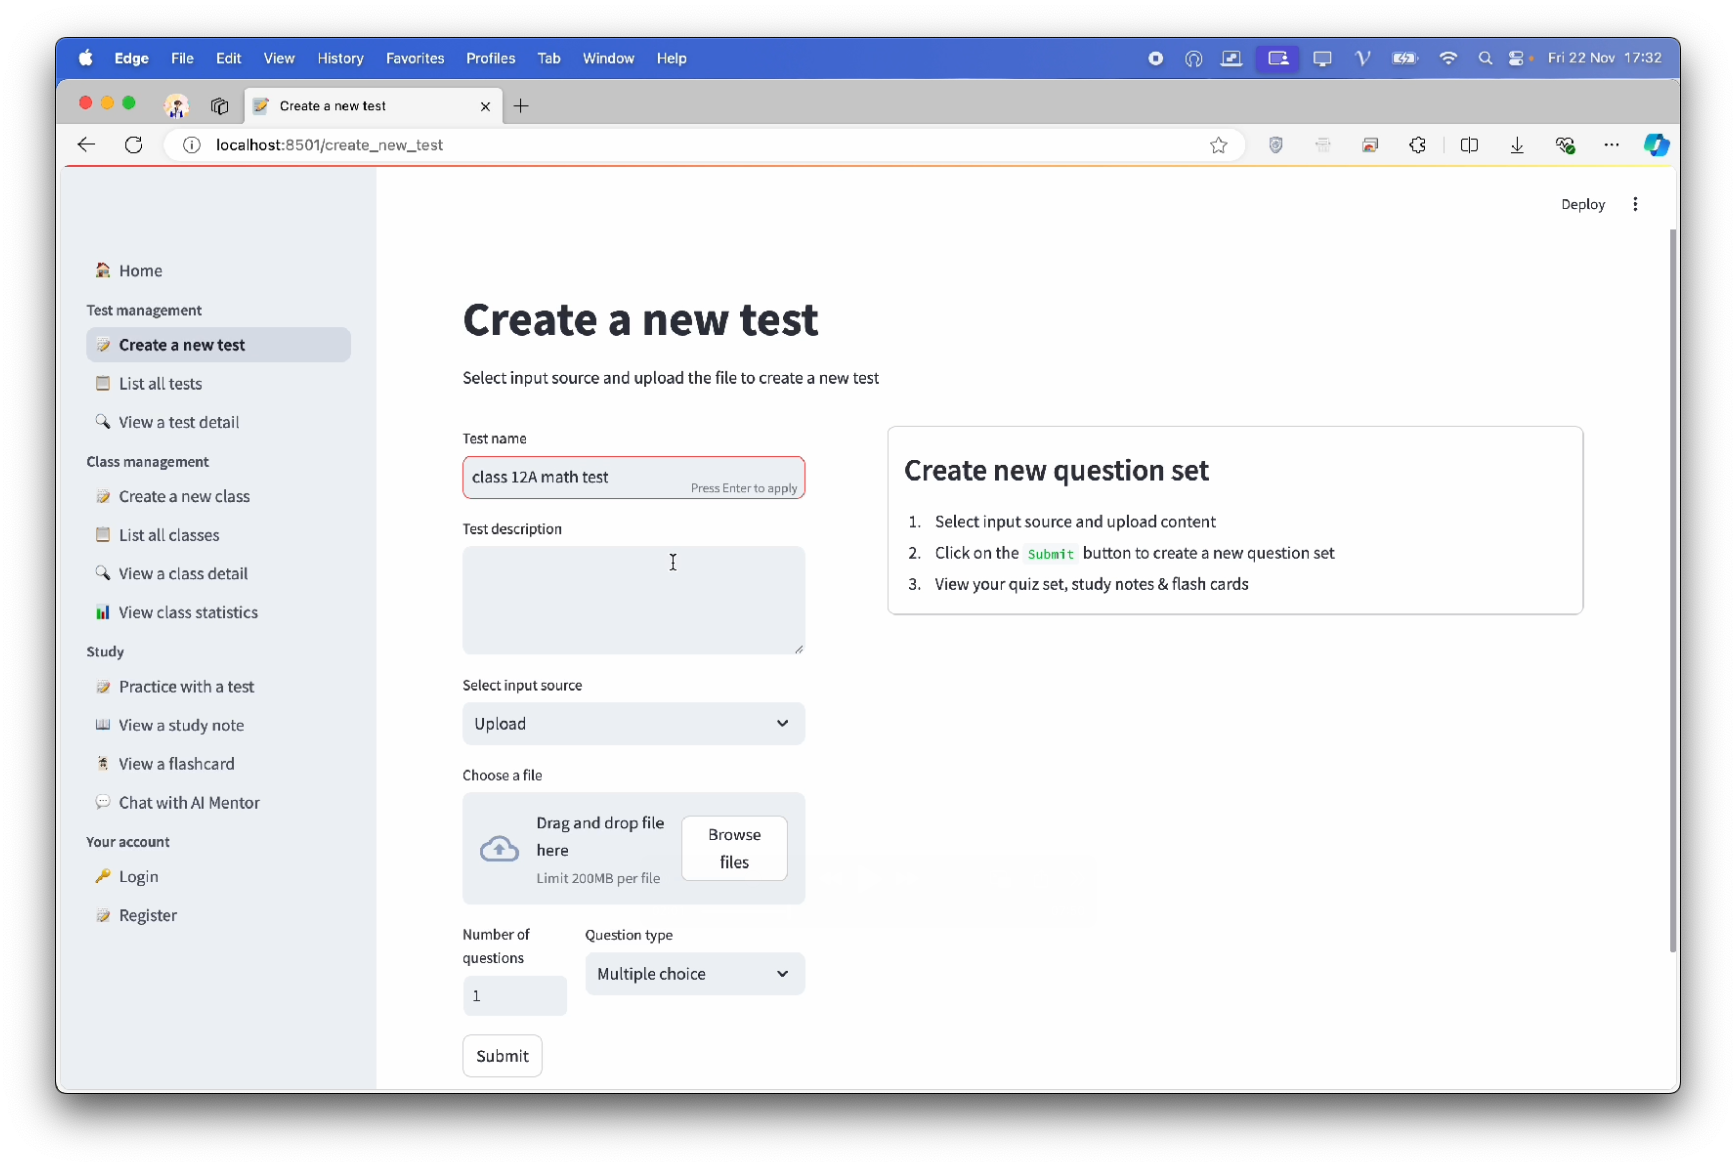Image resolution: width=1736 pixels, height=1167 pixels.
Task: Click the screen mirroring display icon
Action: 1322,58
